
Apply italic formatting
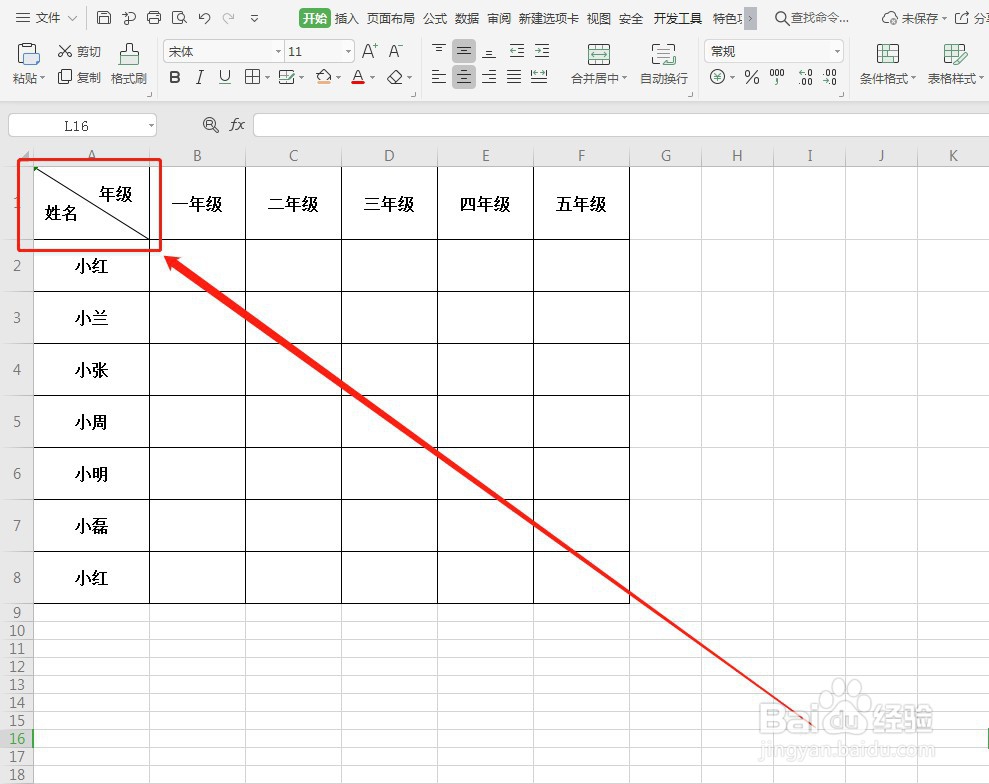200,77
